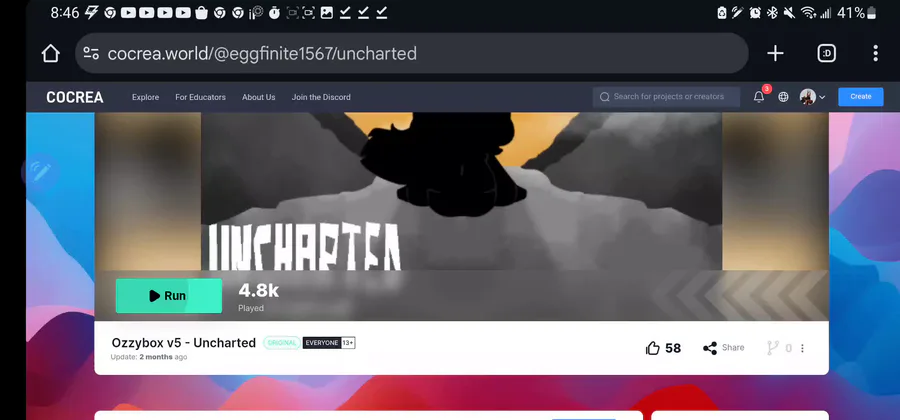
Task: Open a new browser tab with plus
Action: [775, 53]
